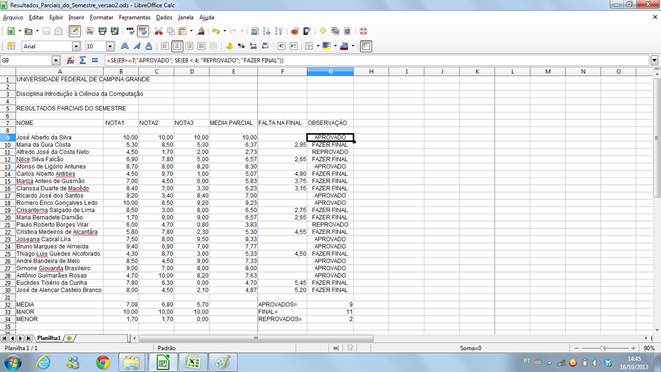Click the New spreadsheet icon
Viewport: 661px width, 372px height.
[x=11, y=31]
